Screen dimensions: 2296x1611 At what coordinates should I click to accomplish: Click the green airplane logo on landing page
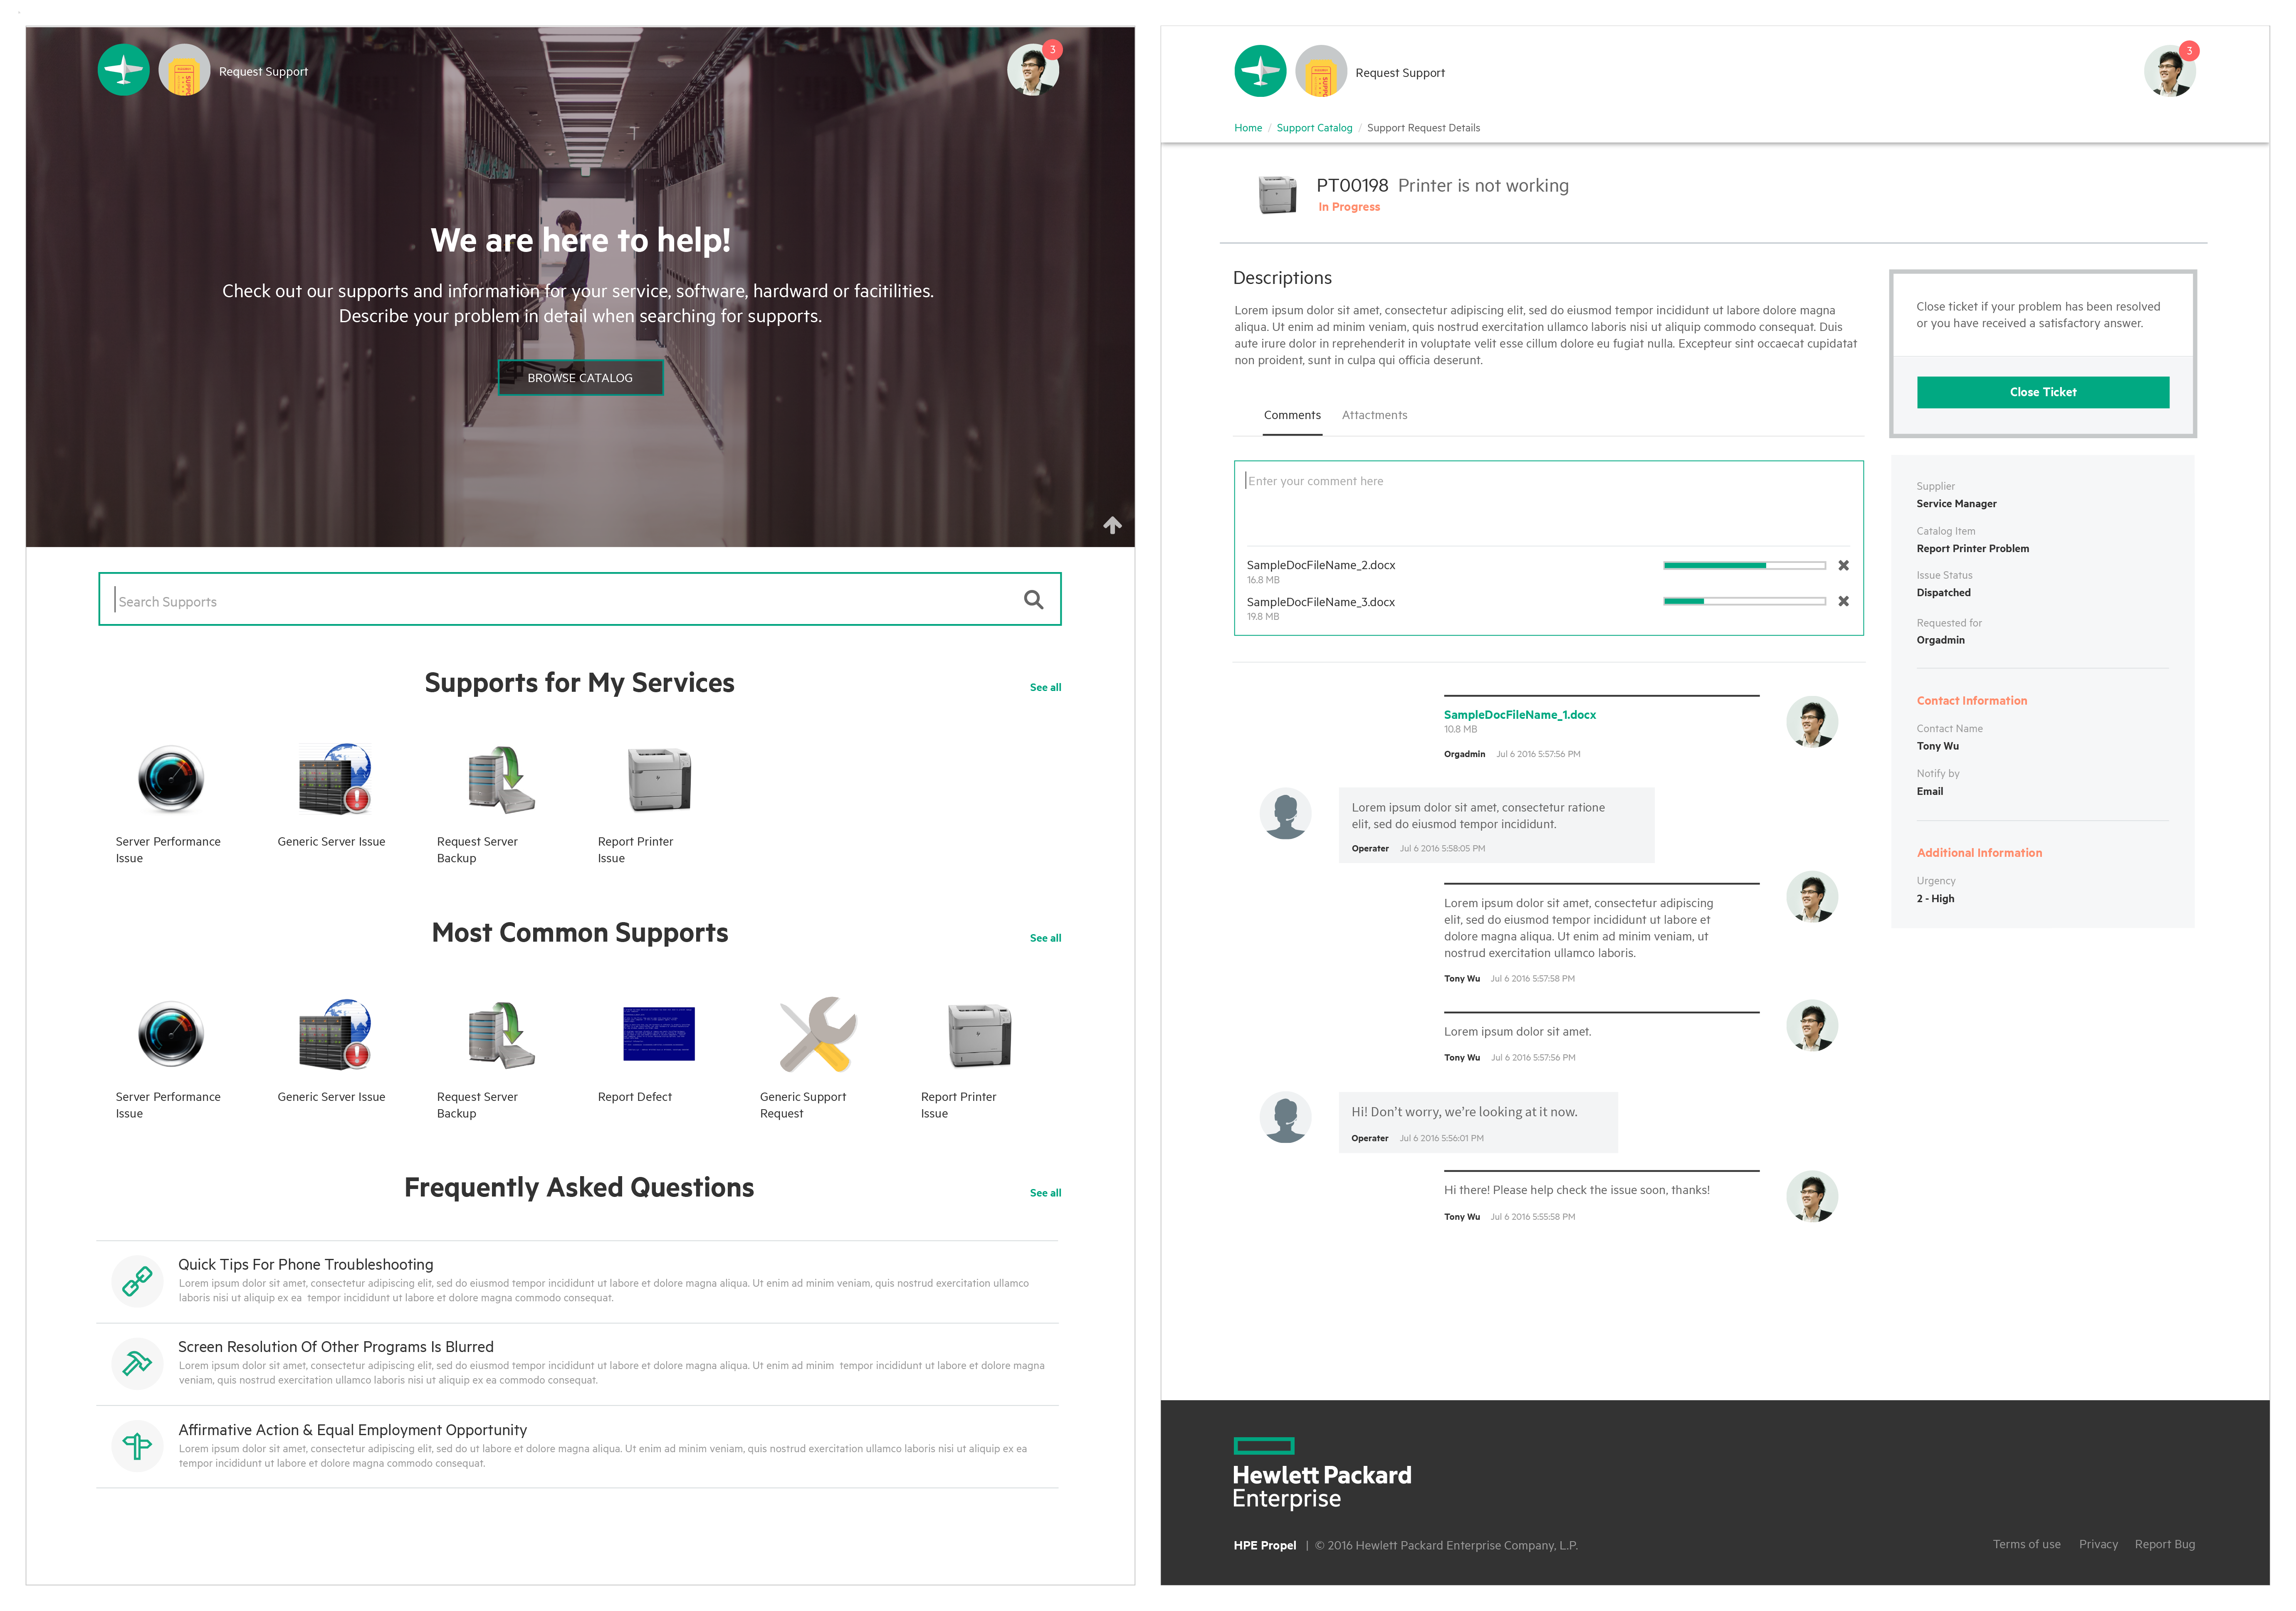click(x=123, y=70)
